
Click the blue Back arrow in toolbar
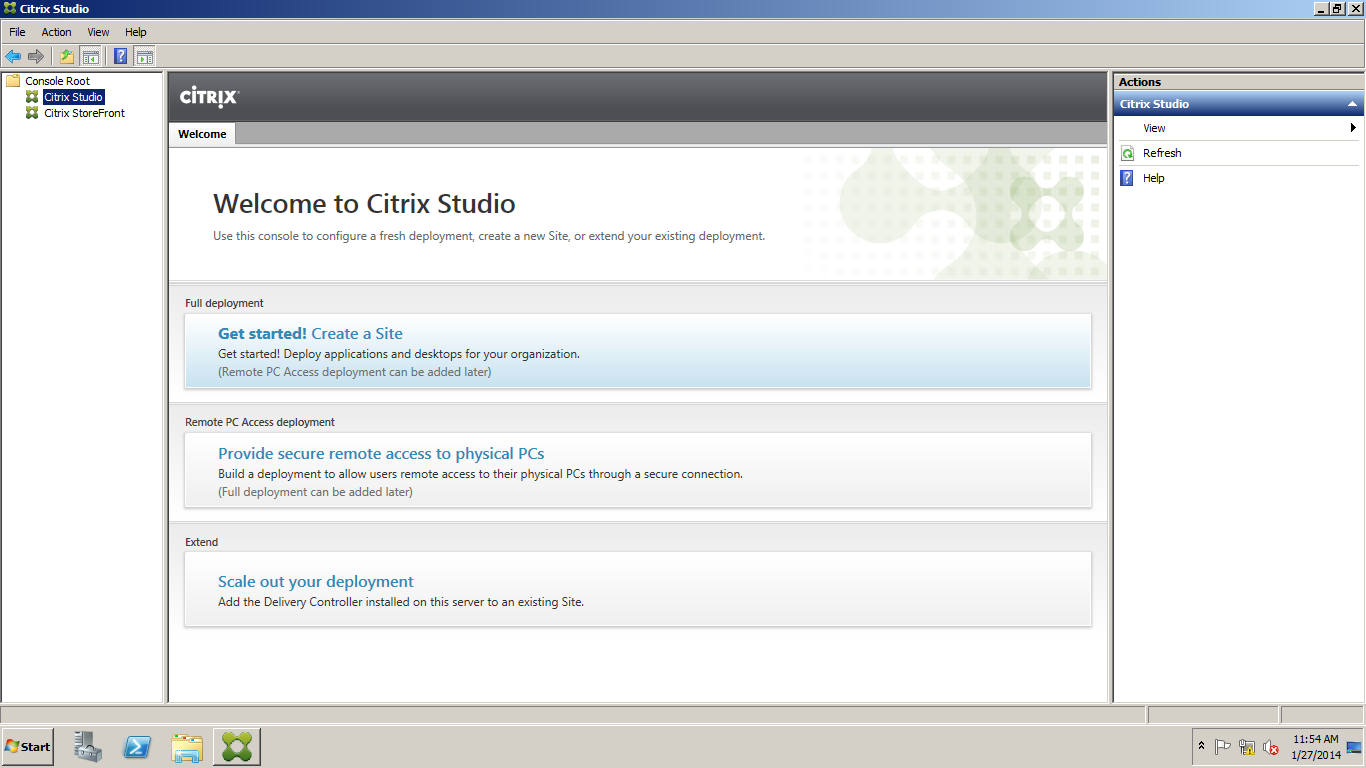coord(13,56)
